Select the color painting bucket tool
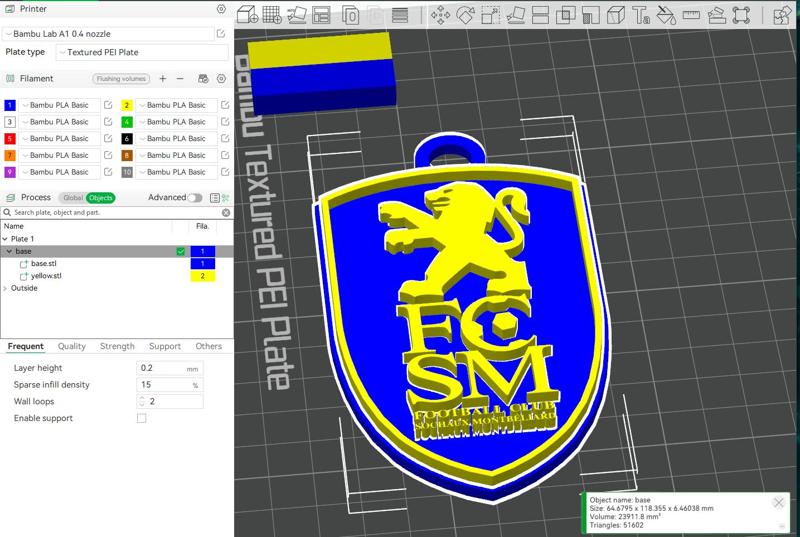This screenshot has width=800, height=537. 666,15
